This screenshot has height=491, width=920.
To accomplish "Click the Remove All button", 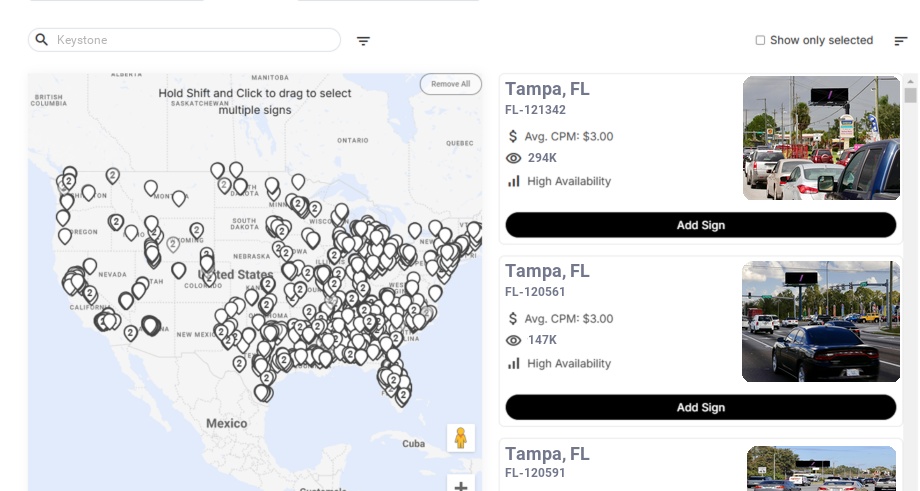I will 450,84.
